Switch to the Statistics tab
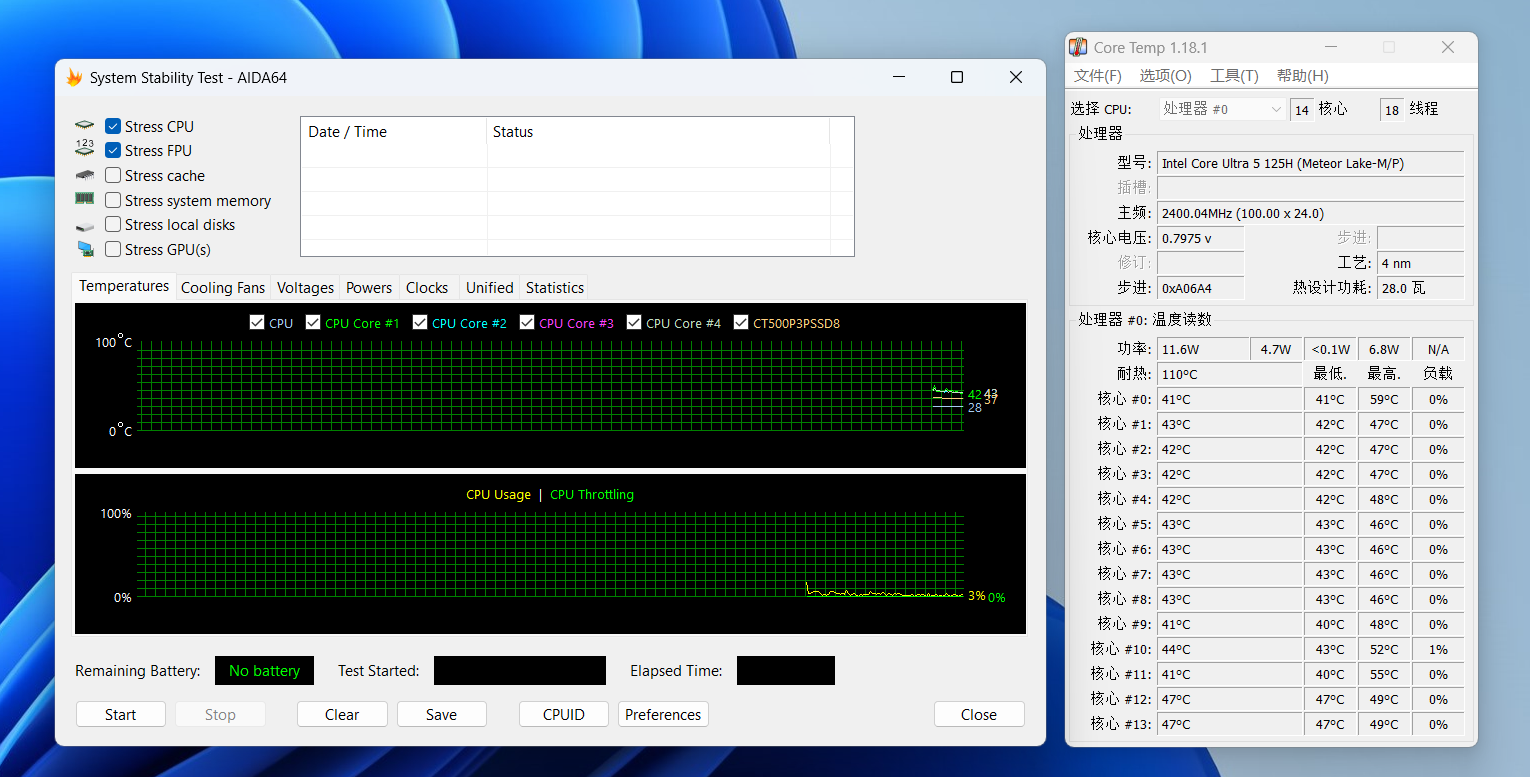Screen dimensions: 1530x777 pyautogui.click(x=555, y=287)
